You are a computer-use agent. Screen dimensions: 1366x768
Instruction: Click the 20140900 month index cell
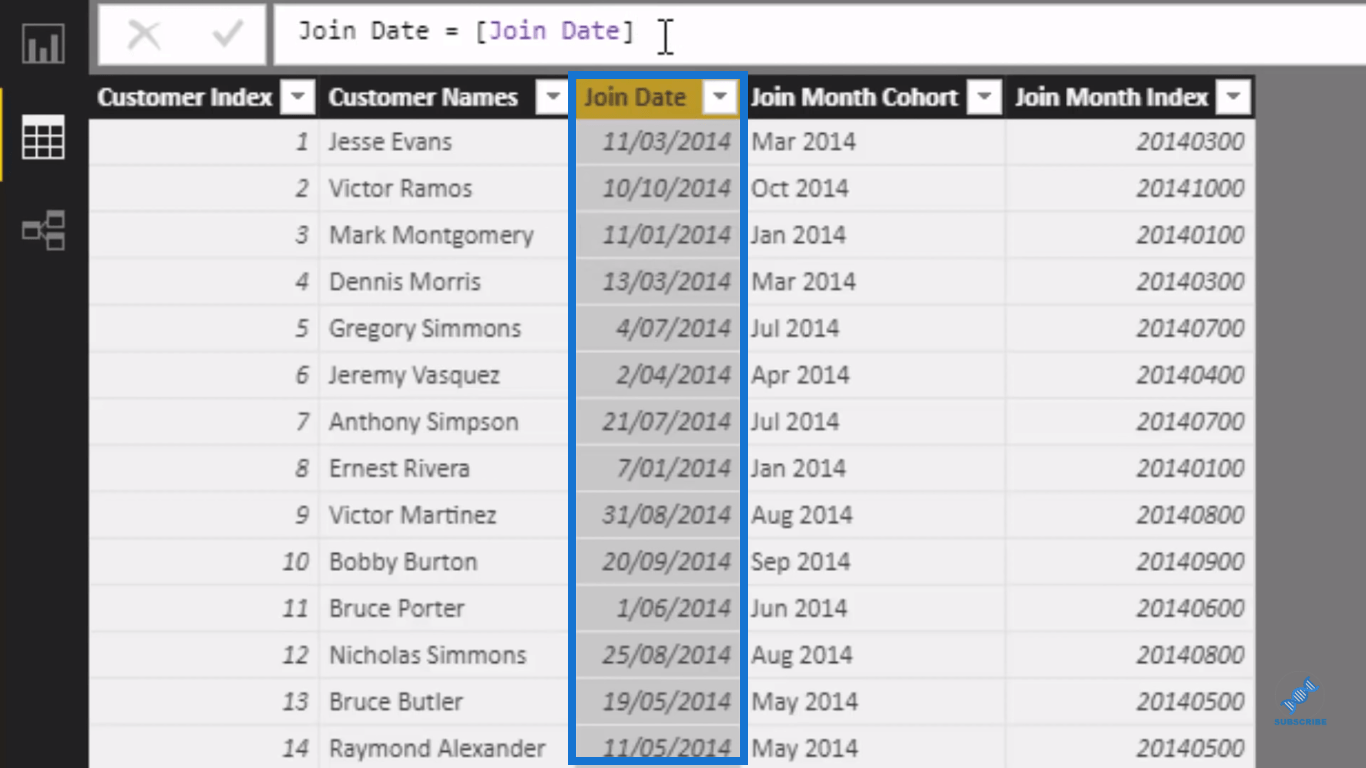(x=1130, y=562)
